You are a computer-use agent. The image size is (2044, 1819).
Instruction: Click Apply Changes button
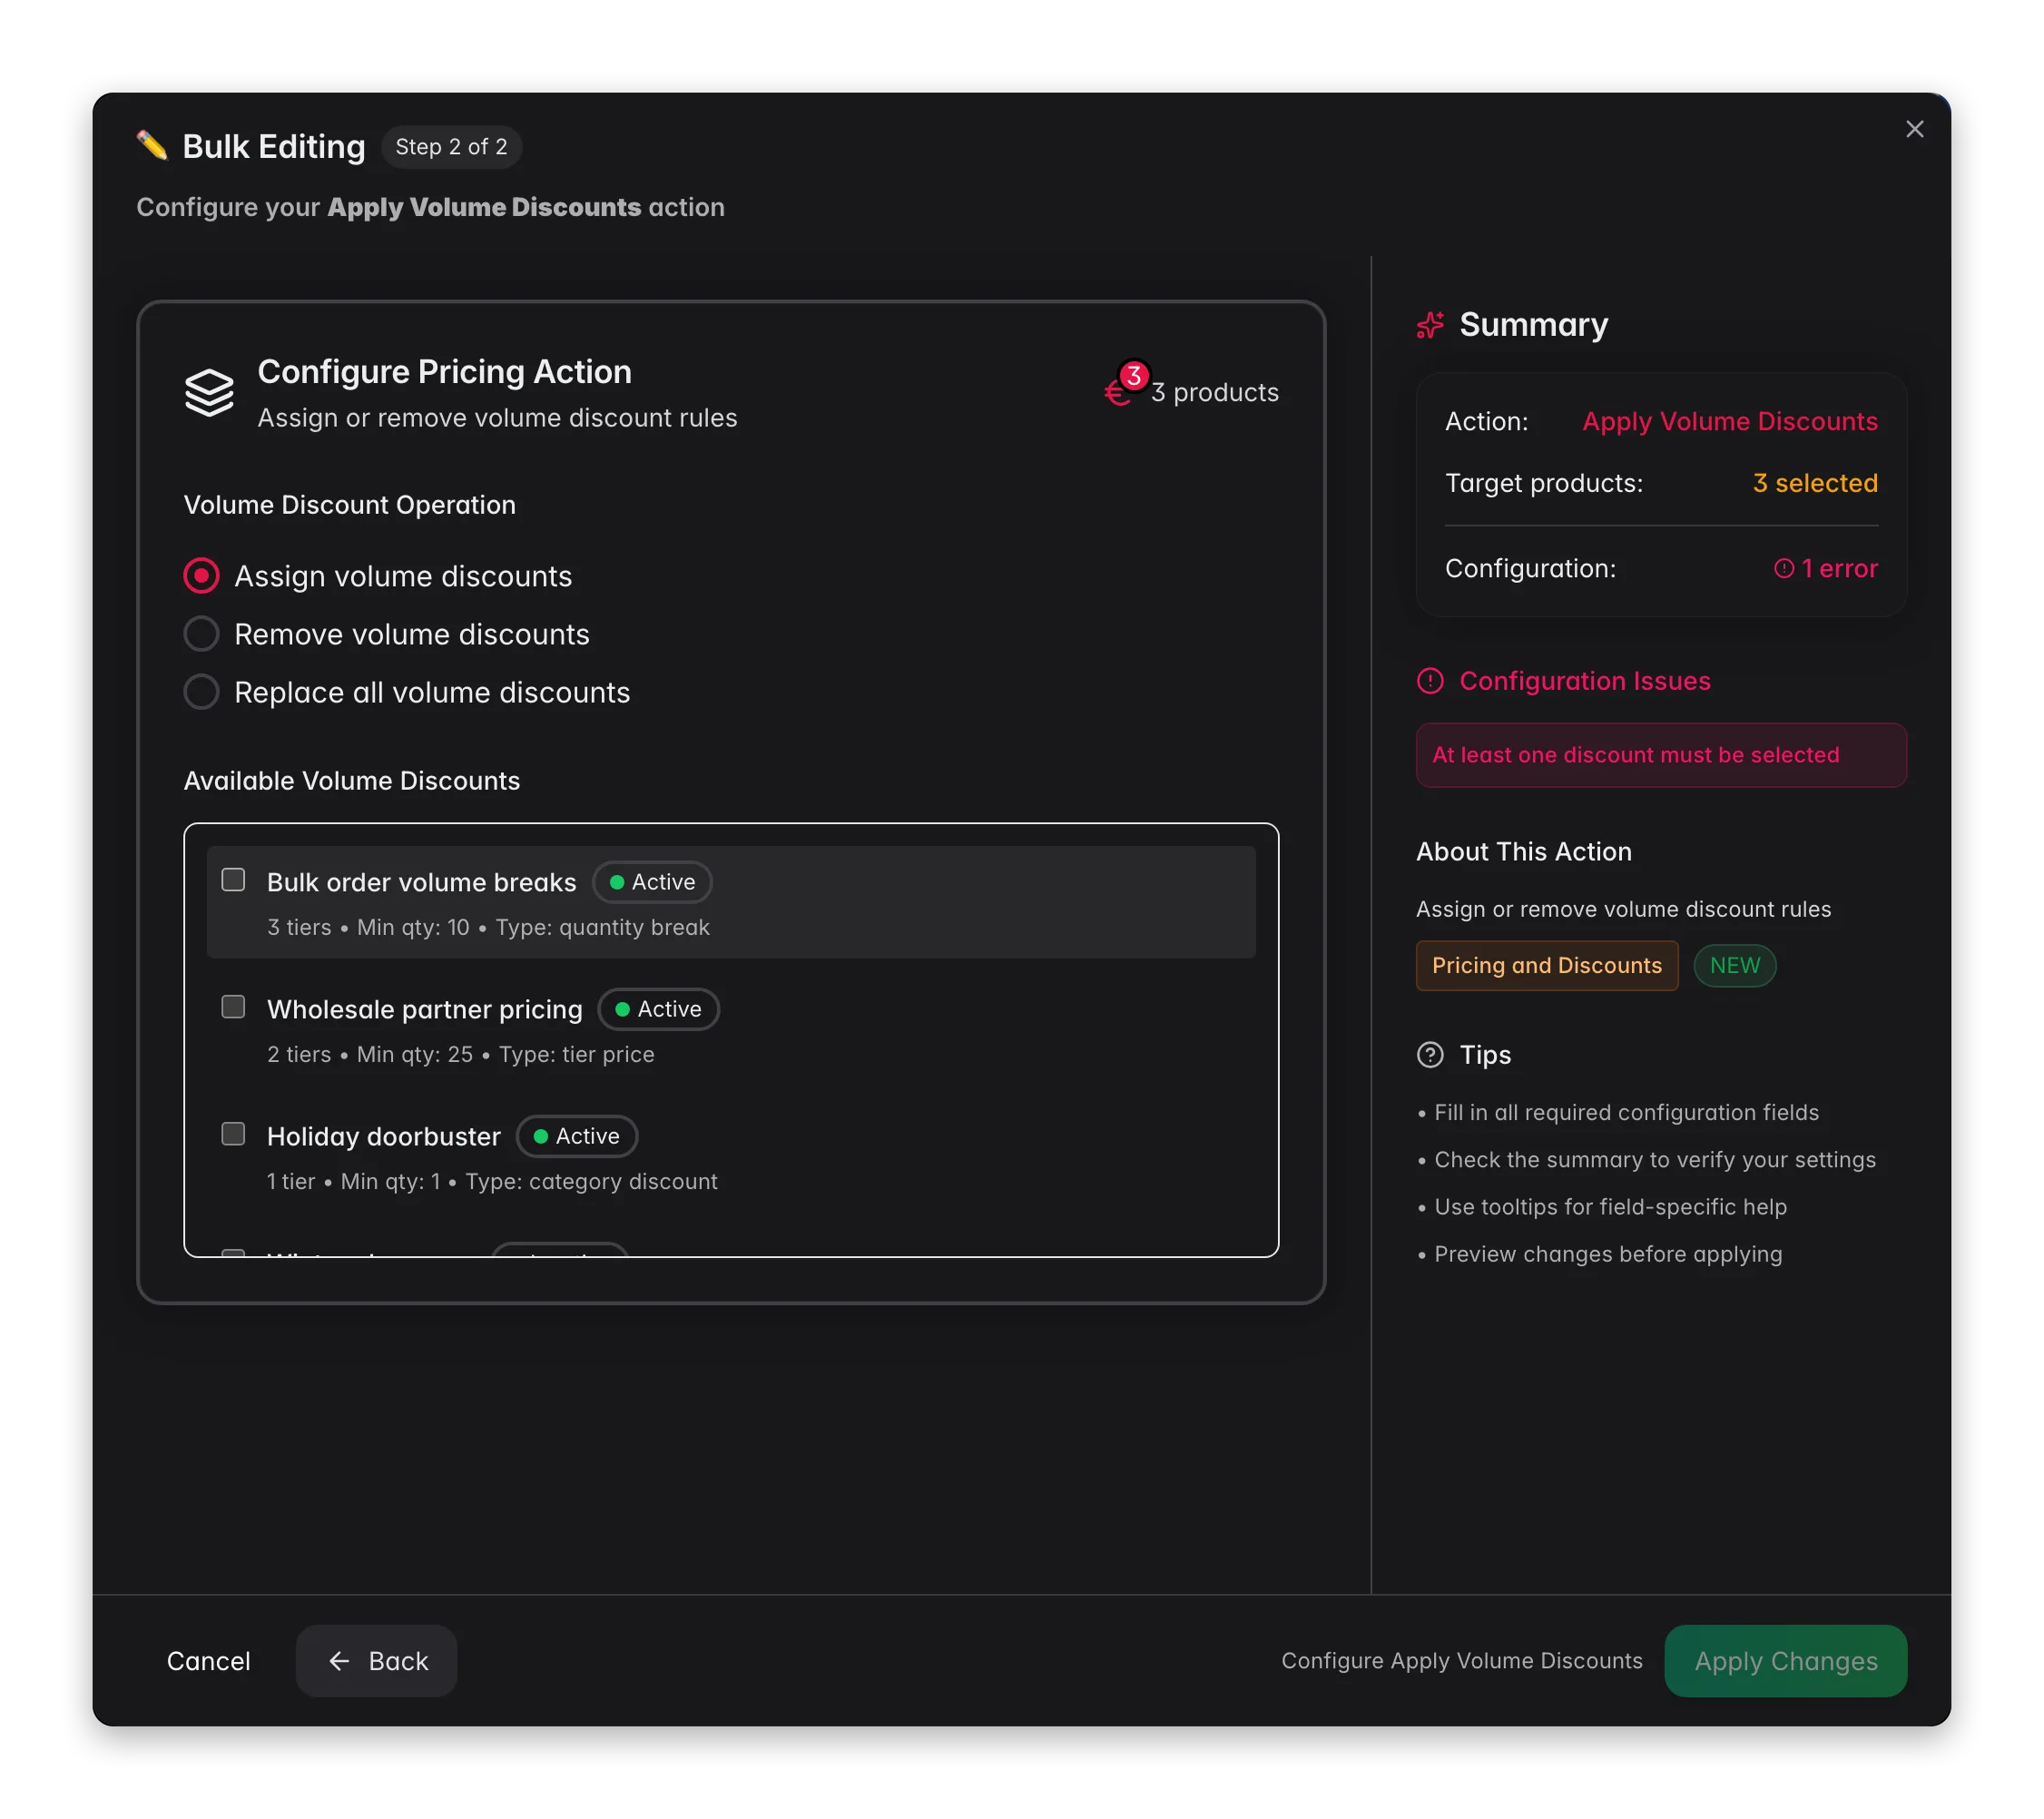[1785, 1660]
